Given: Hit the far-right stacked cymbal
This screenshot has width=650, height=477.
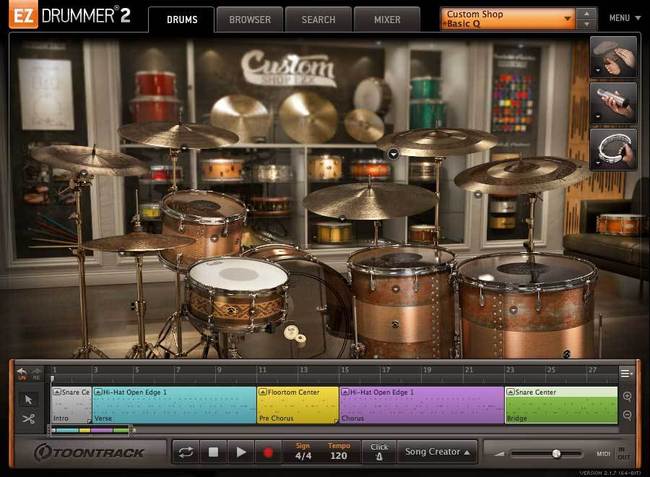Looking at the screenshot, I should (x=521, y=174).
